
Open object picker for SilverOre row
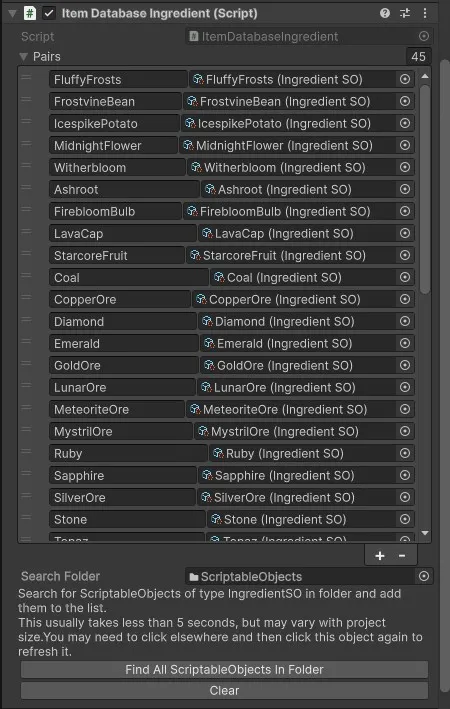pyautogui.click(x=405, y=497)
